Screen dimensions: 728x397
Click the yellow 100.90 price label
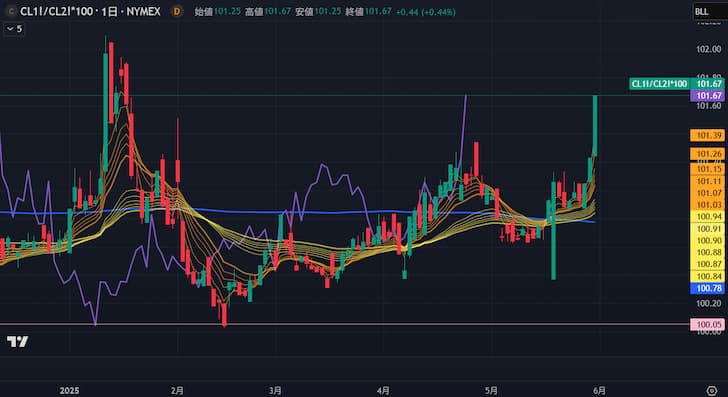coord(708,240)
